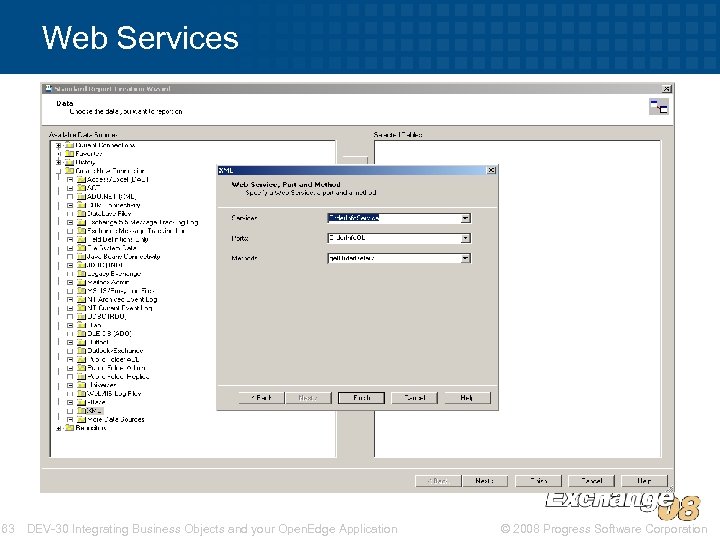Click Help in the report wizard
The height and width of the screenshot is (540, 720).
click(x=644, y=481)
